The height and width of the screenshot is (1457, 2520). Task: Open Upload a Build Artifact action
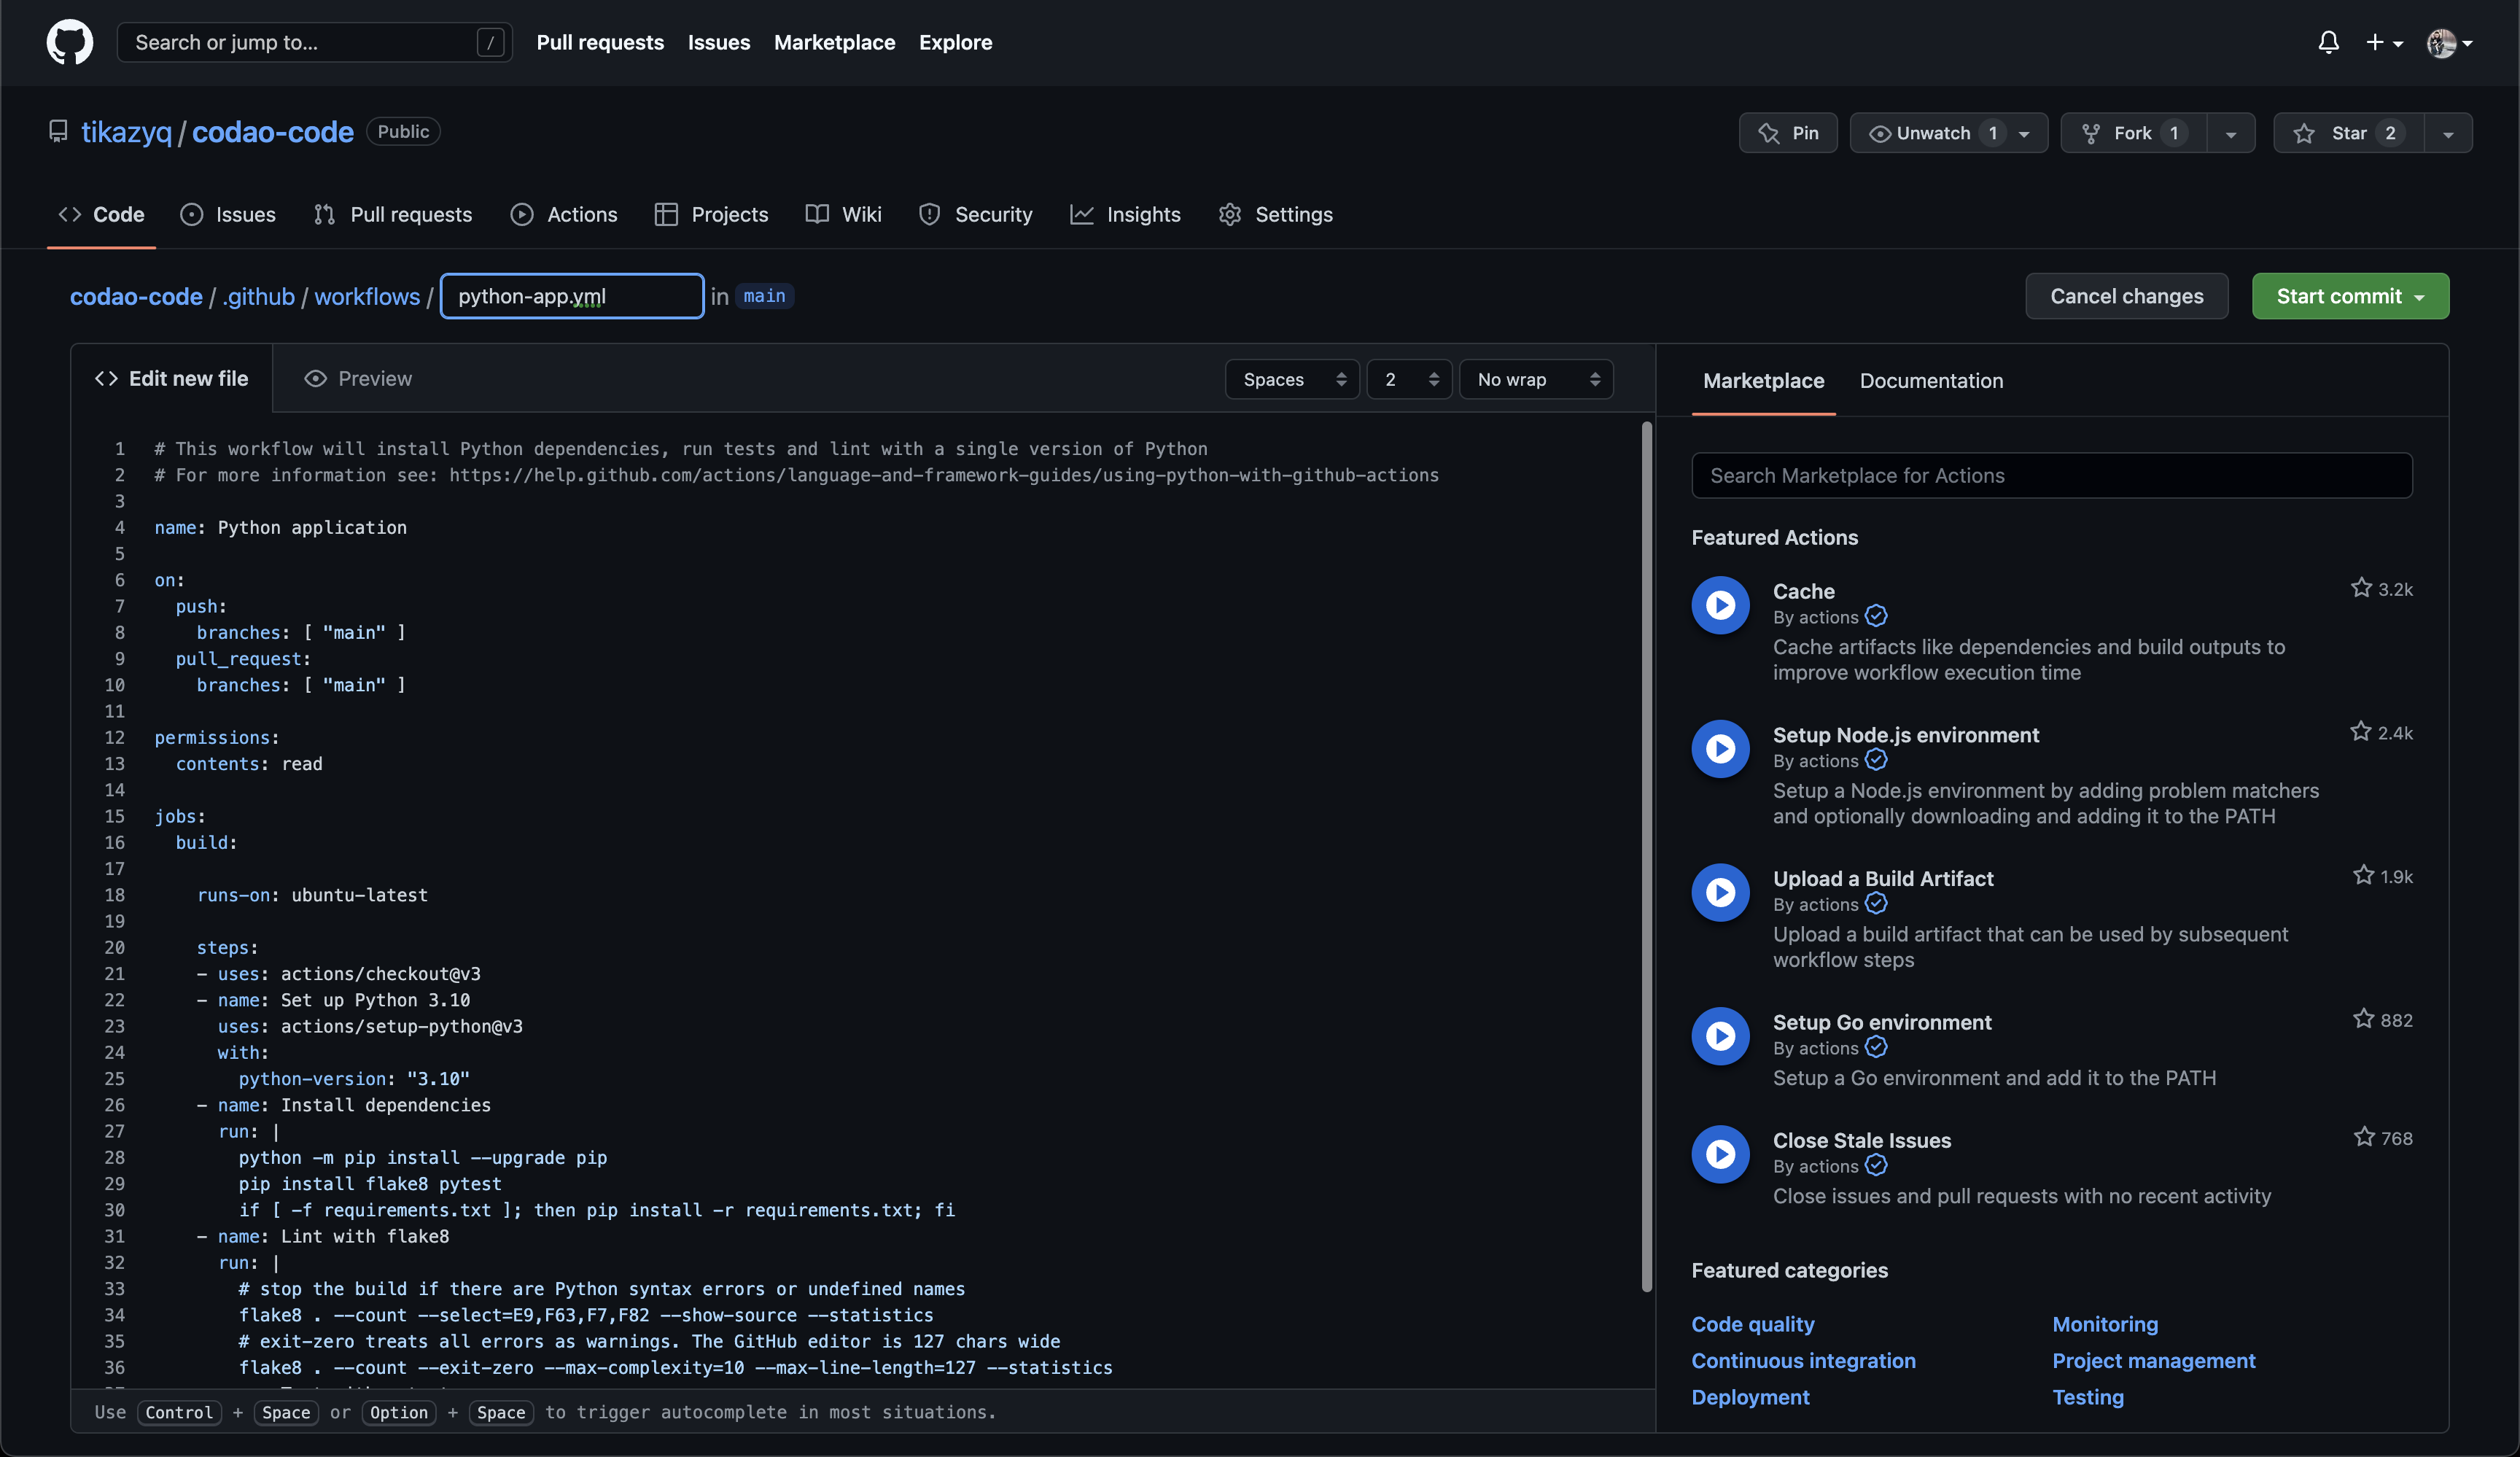pos(1883,878)
